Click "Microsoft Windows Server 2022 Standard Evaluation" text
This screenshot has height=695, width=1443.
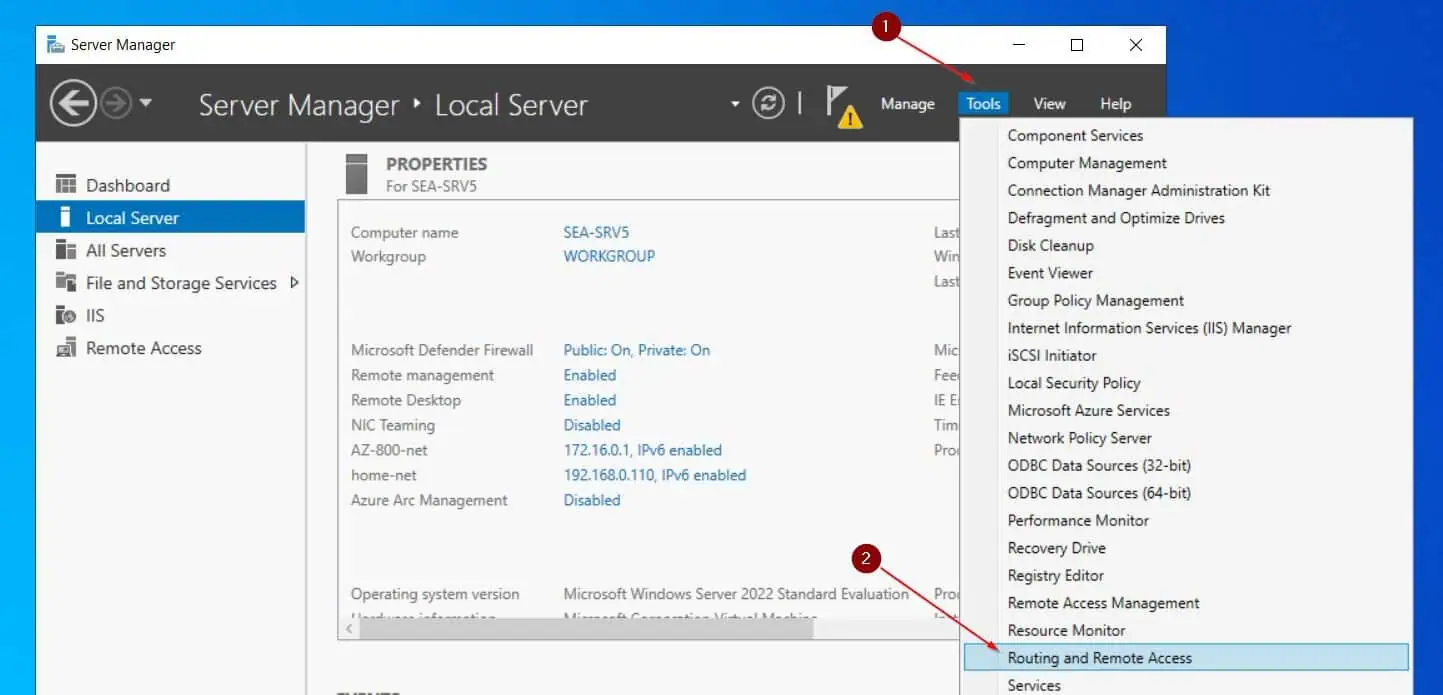pyautogui.click(x=737, y=594)
